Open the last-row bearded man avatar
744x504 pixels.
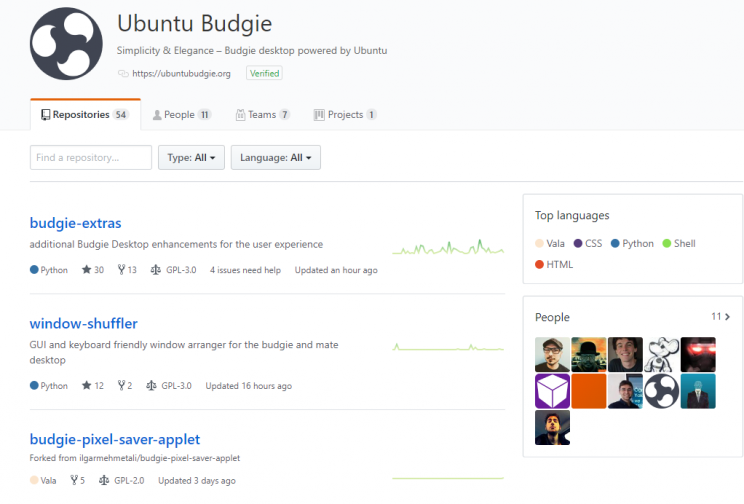click(552, 428)
